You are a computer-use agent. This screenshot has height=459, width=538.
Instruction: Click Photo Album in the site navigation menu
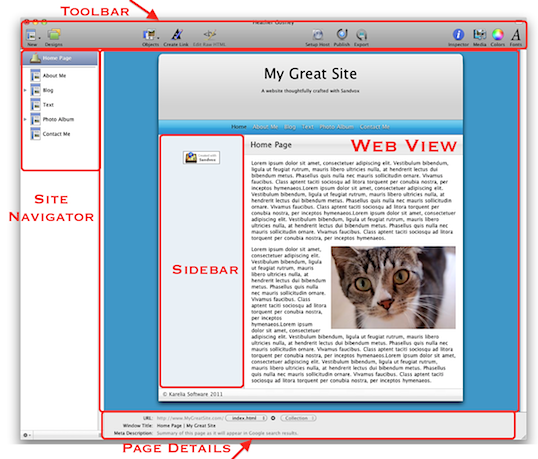coord(337,127)
